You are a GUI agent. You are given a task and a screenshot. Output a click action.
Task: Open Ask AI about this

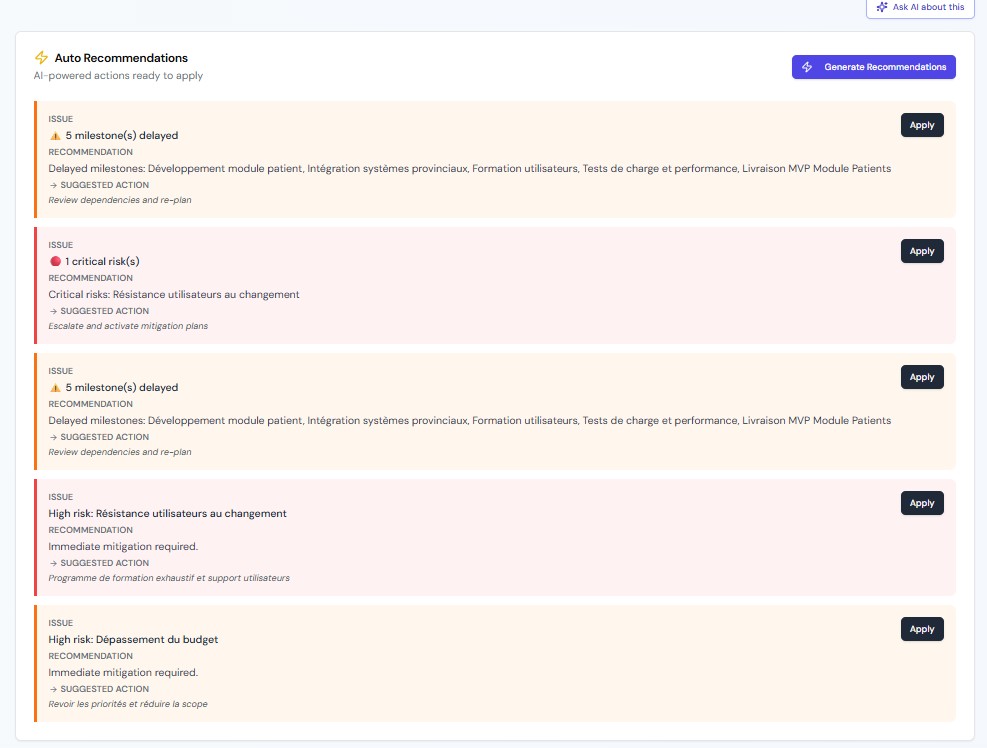[x=920, y=8]
